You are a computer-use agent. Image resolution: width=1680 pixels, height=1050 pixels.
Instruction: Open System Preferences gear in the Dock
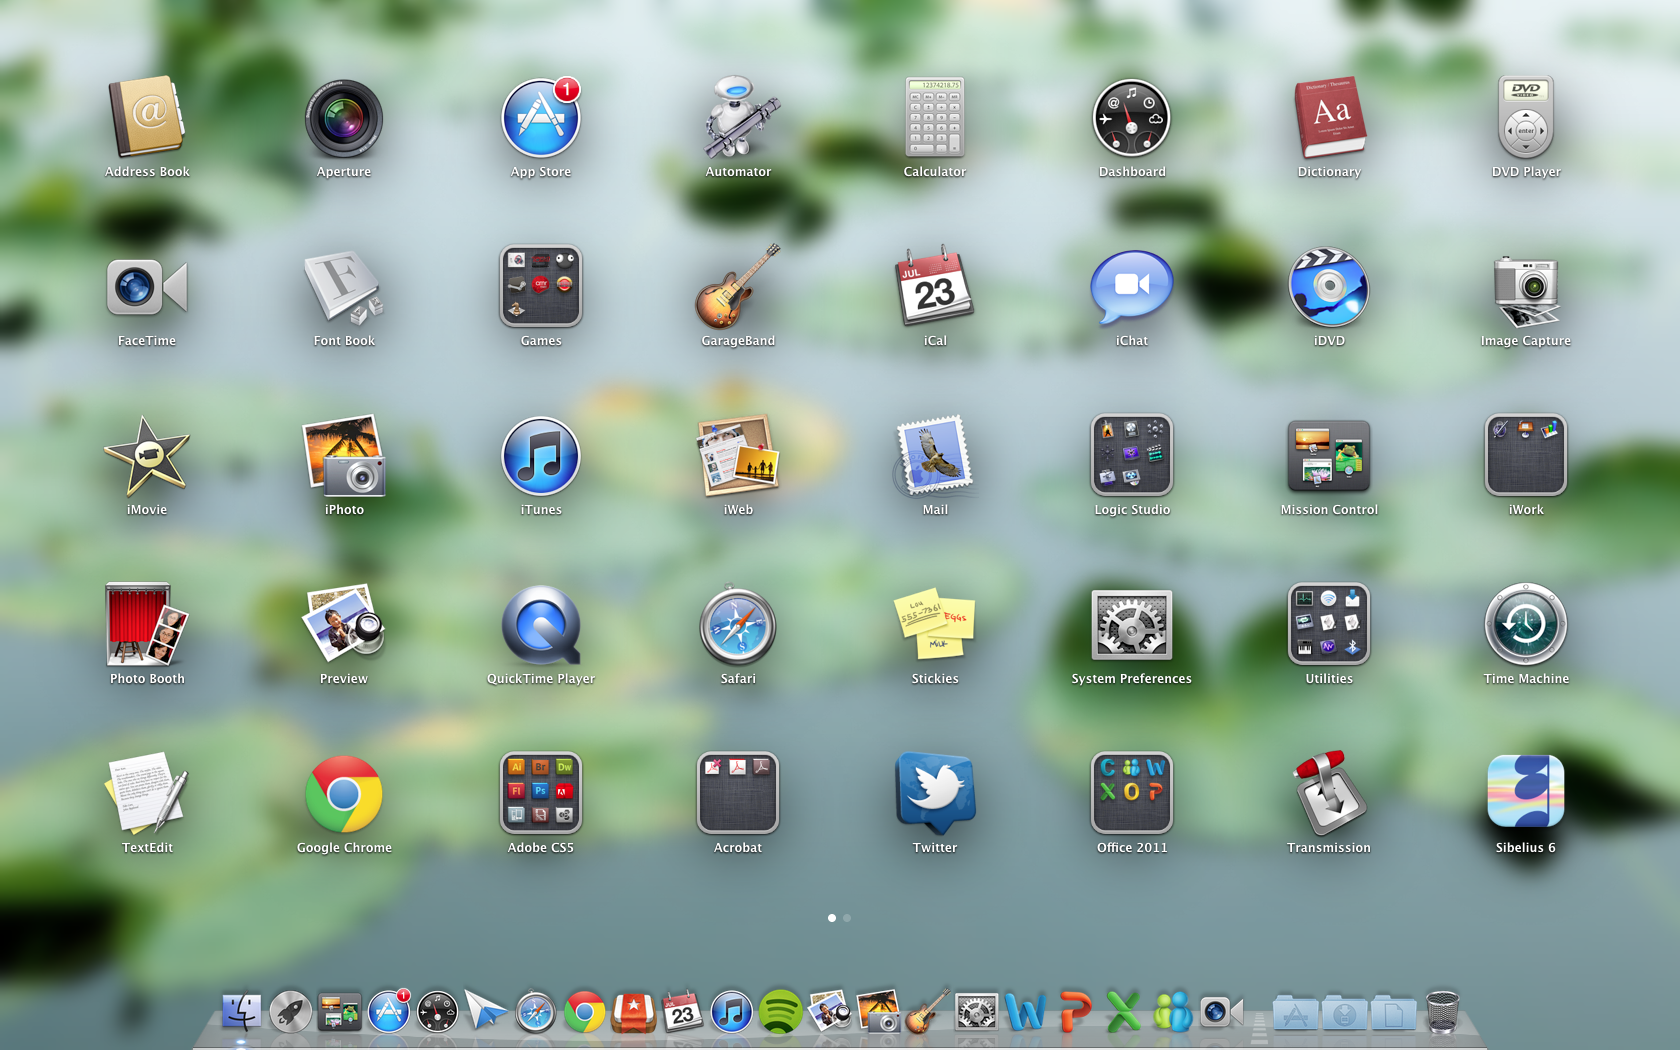(x=976, y=1013)
